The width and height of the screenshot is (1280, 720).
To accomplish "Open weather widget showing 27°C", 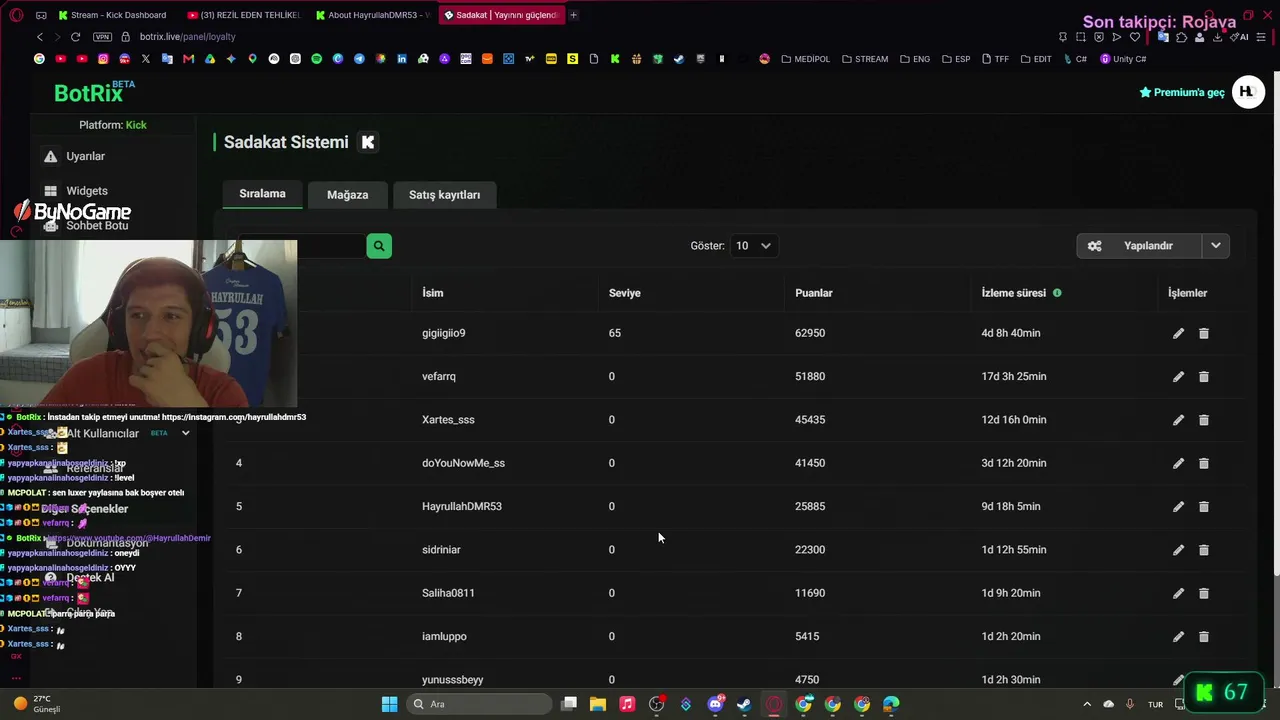I will click(x=36, y=704).
